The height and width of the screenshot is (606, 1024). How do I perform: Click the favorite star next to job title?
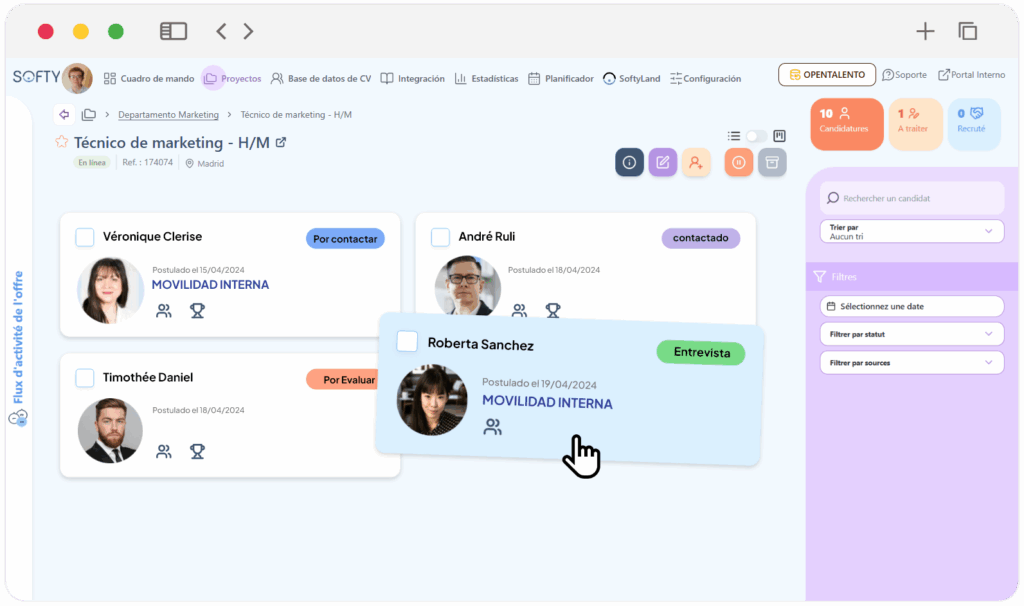62,143
